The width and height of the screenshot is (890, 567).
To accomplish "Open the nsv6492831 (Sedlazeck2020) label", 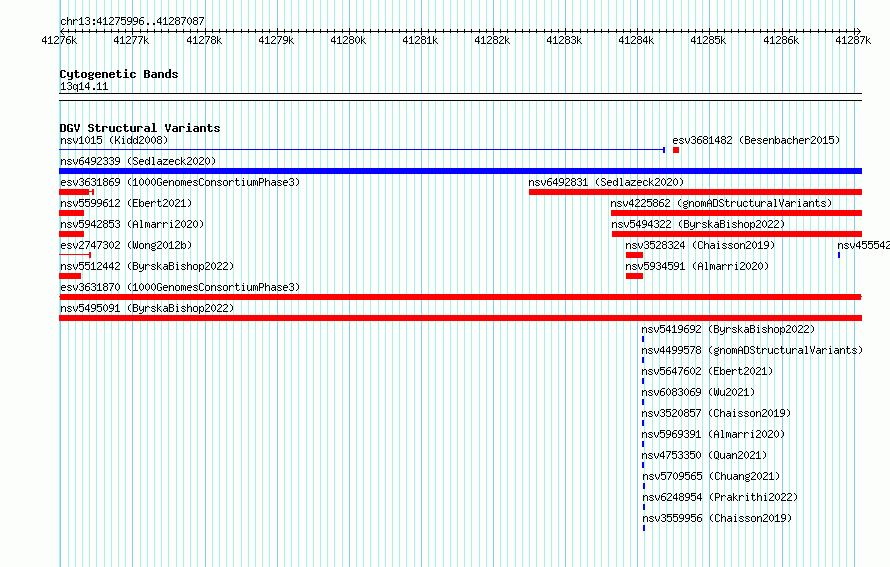I will (x=606, y=182).
